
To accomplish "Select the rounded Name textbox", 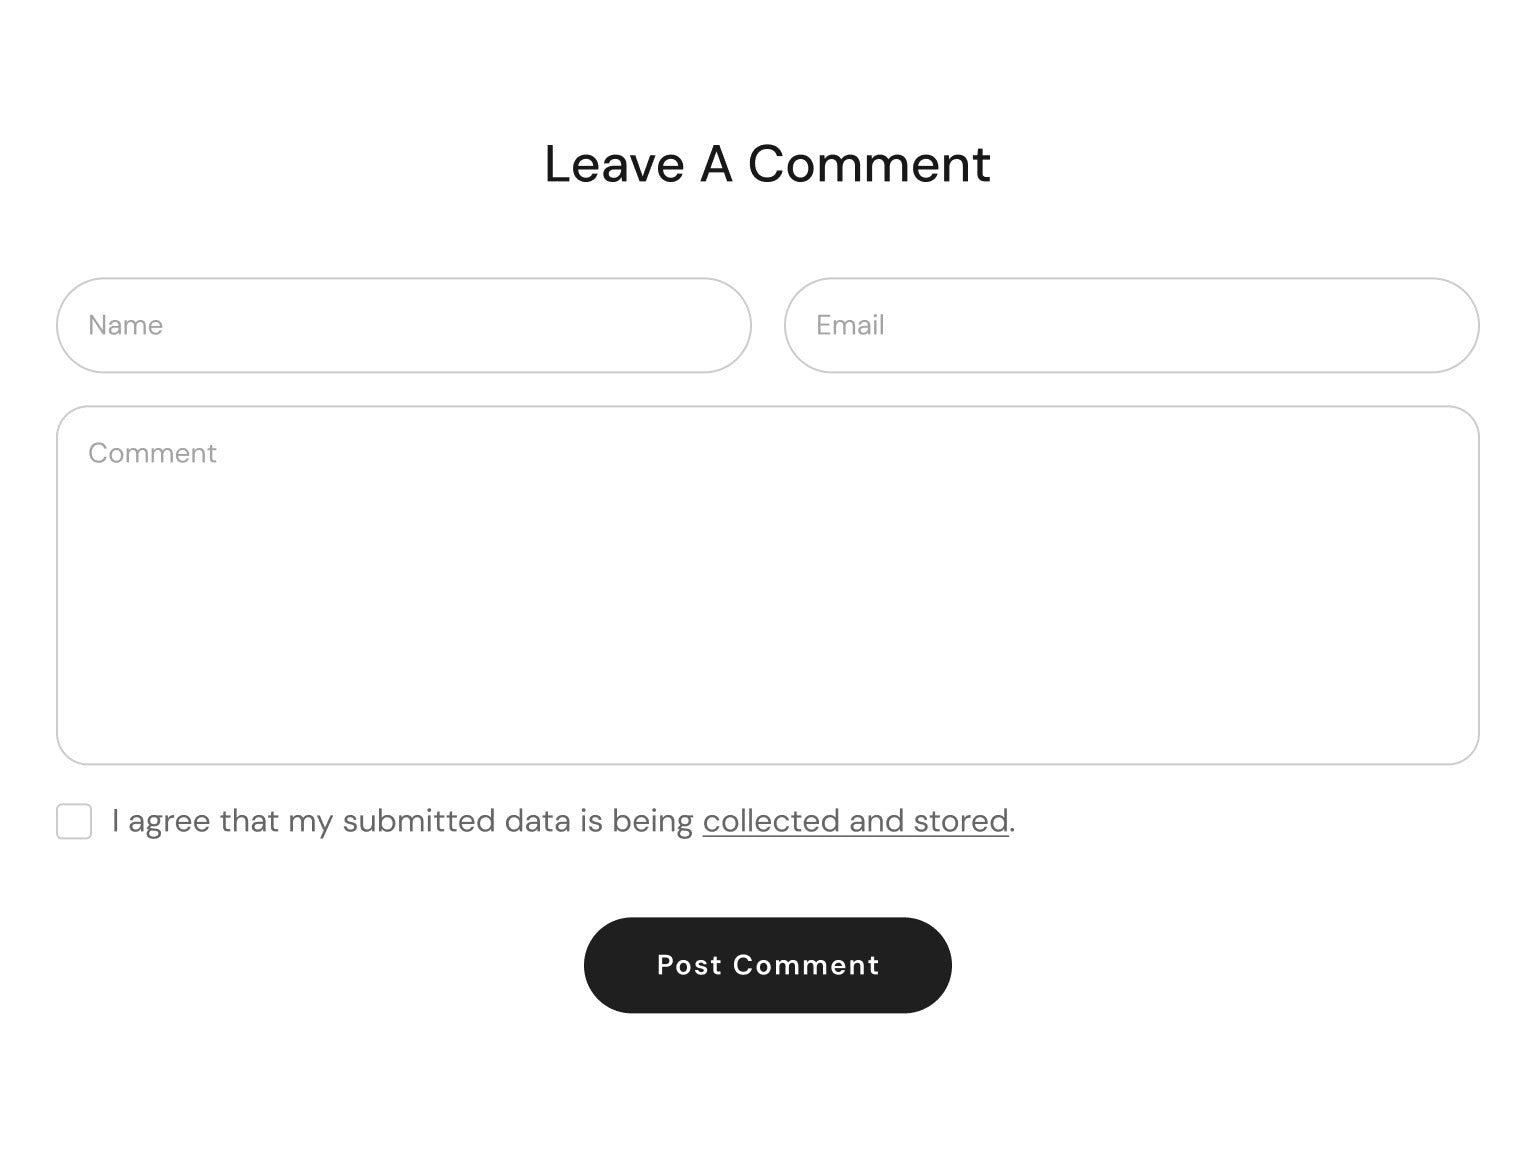I will [x=403, y=325].
